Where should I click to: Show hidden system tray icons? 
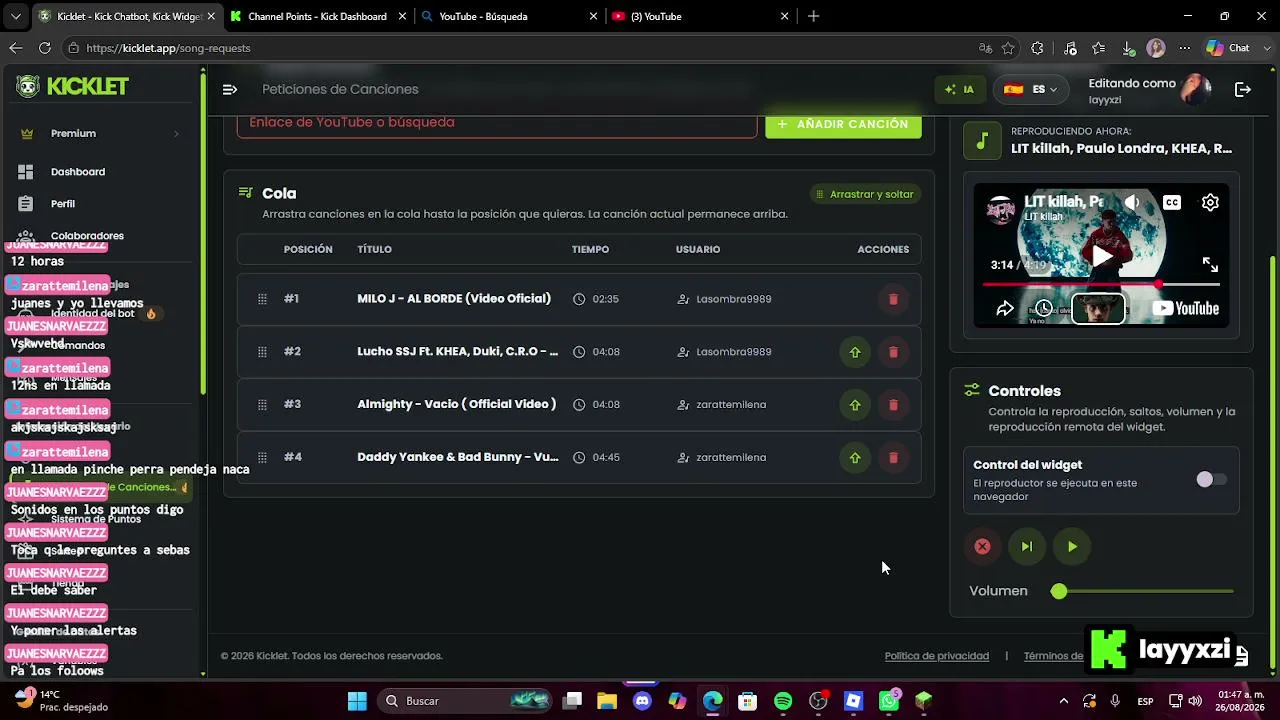click(x=1063, y=701)
